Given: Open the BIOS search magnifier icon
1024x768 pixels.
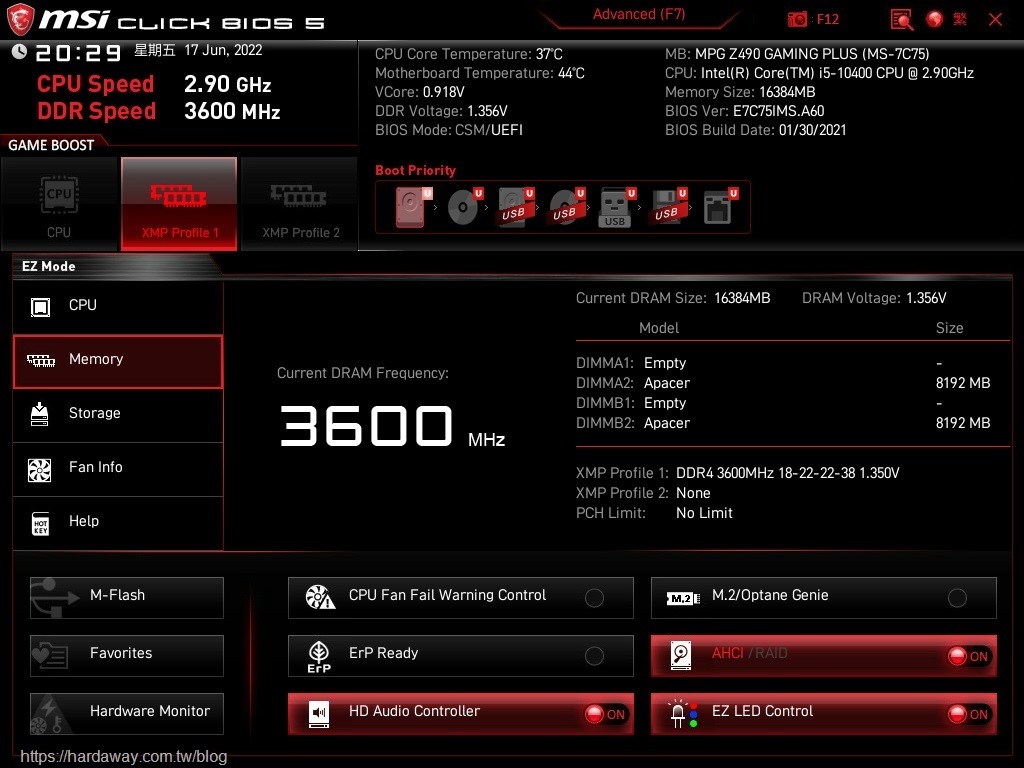Looking at the screenshot, I should (902, 20).
